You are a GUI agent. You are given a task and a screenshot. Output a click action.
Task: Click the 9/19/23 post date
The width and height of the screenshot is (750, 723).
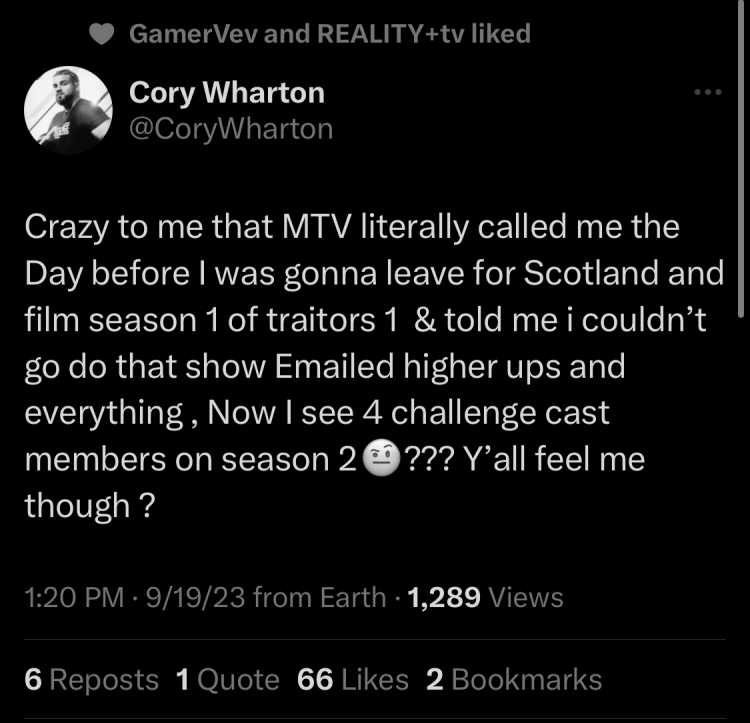click(195, 598)
